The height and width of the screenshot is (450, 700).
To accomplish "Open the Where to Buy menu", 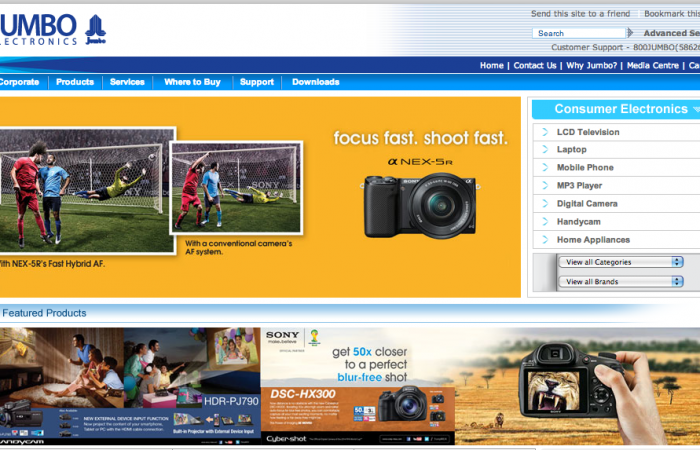I will [192, 82].
